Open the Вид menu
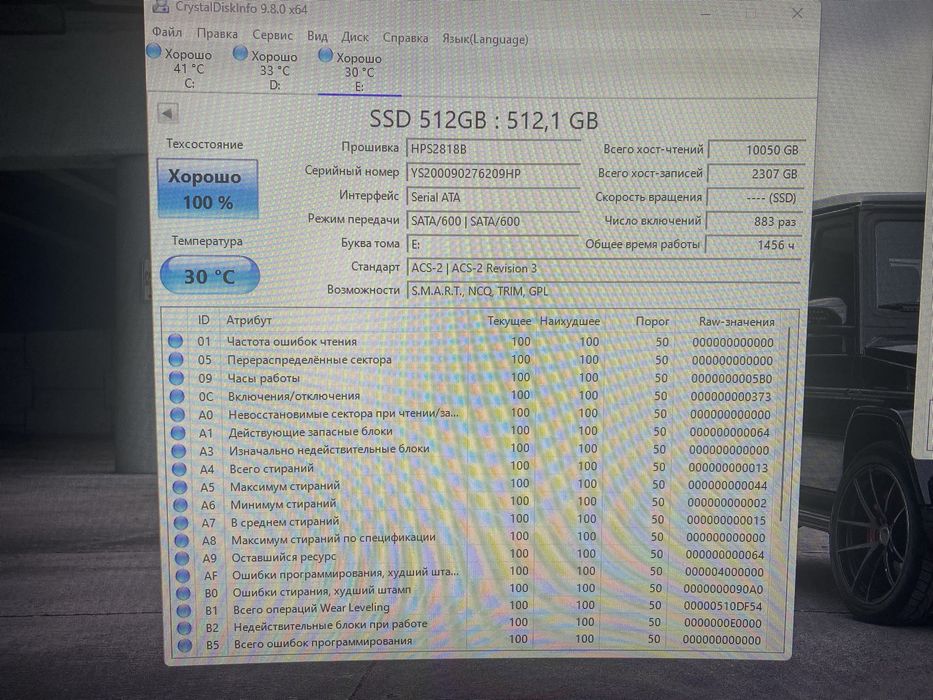This screenshot has height=700, width=933. click(317, 36)
